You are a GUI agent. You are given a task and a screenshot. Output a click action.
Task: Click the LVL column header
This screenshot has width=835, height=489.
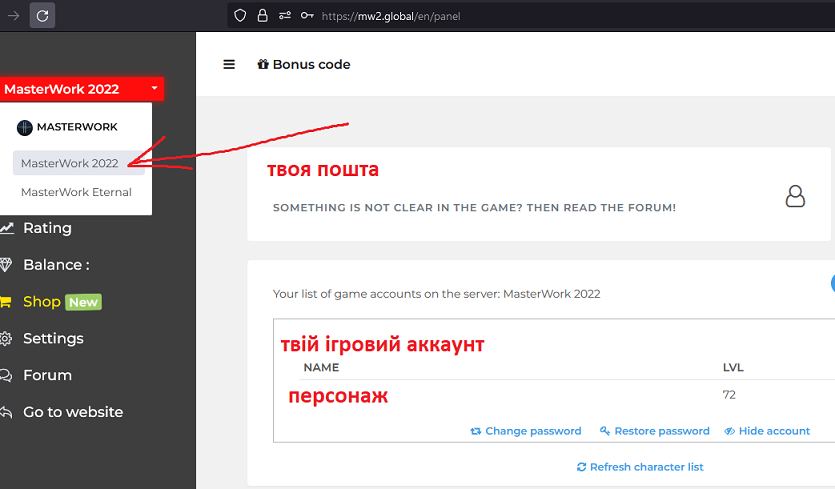(x=733, y=368)
